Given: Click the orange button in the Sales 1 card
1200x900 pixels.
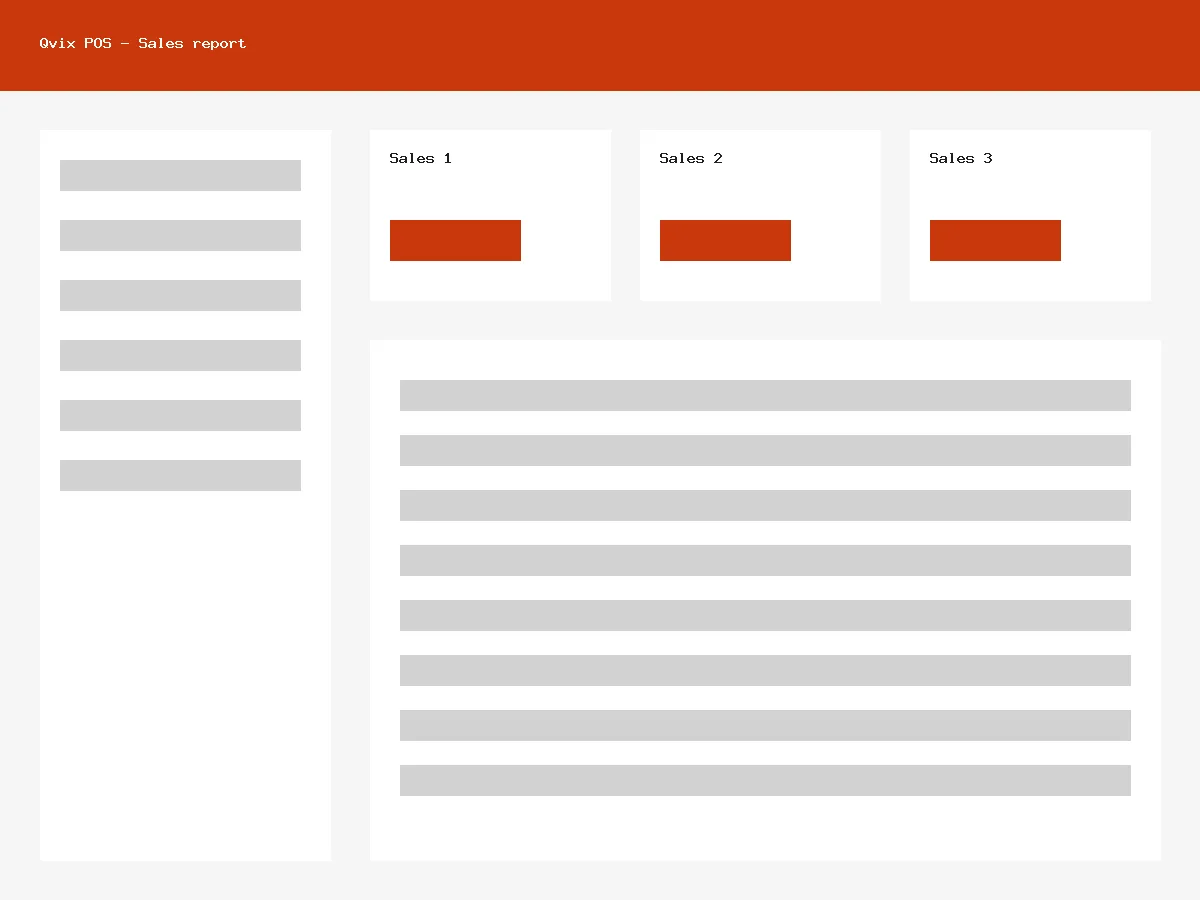Looking at the screenshot, I should (x=455, y=240).
